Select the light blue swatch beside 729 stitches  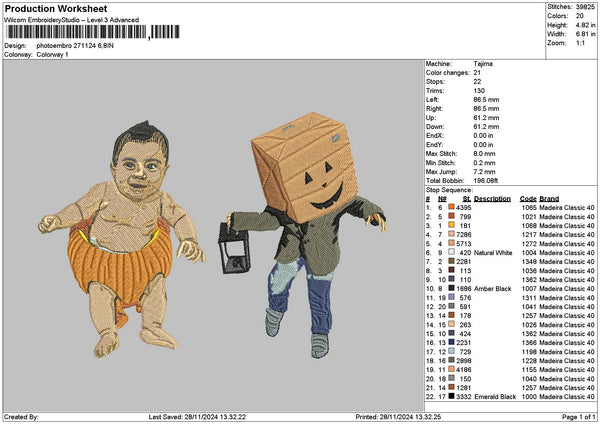coord(452,352)
